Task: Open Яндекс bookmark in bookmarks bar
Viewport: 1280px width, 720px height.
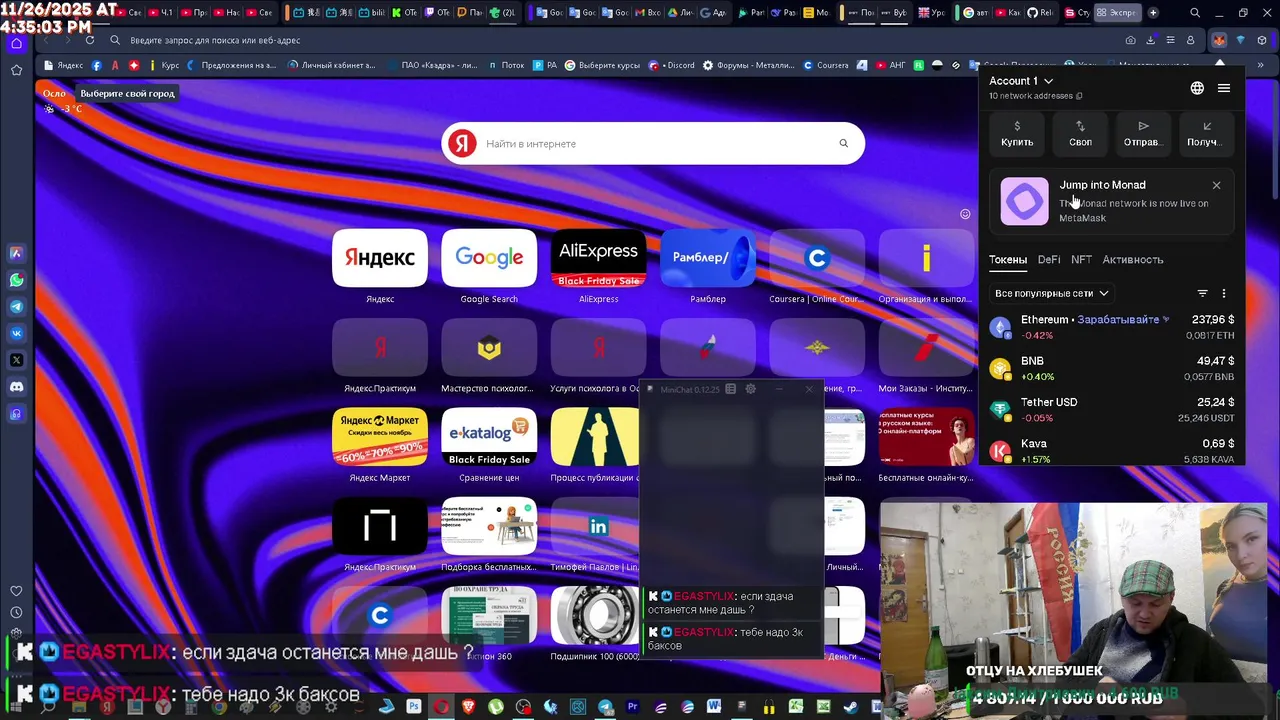Action: (x=63, y=65)
